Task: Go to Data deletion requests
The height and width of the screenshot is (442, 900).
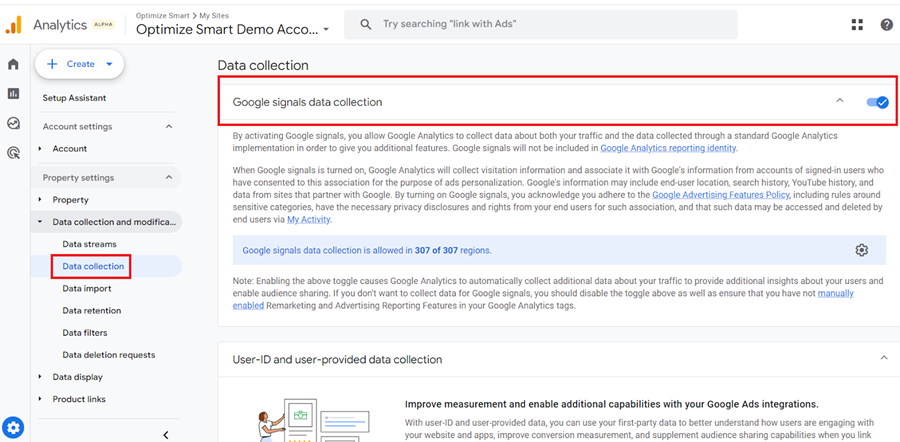Action: point(108,355)
